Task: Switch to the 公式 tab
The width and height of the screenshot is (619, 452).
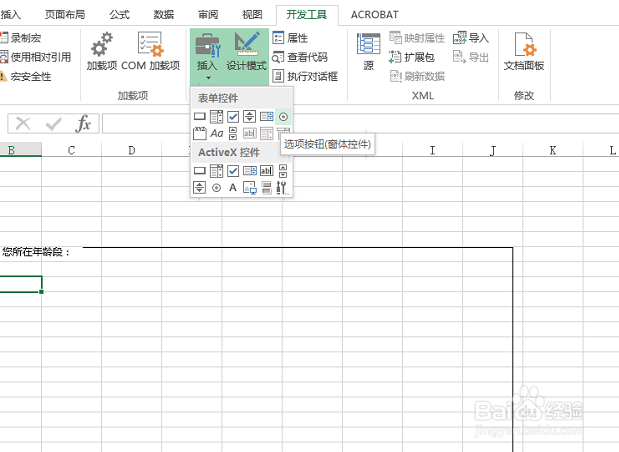Action: pyautogui.click(x=119, y=15)
